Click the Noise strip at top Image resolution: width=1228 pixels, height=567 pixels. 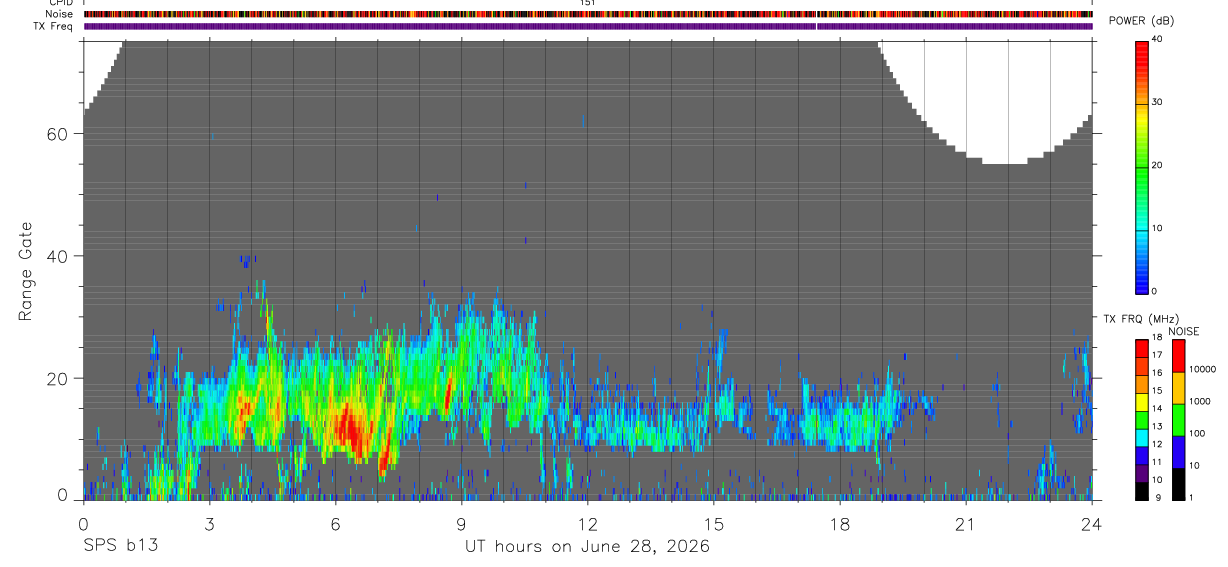[x=588, y=14]
